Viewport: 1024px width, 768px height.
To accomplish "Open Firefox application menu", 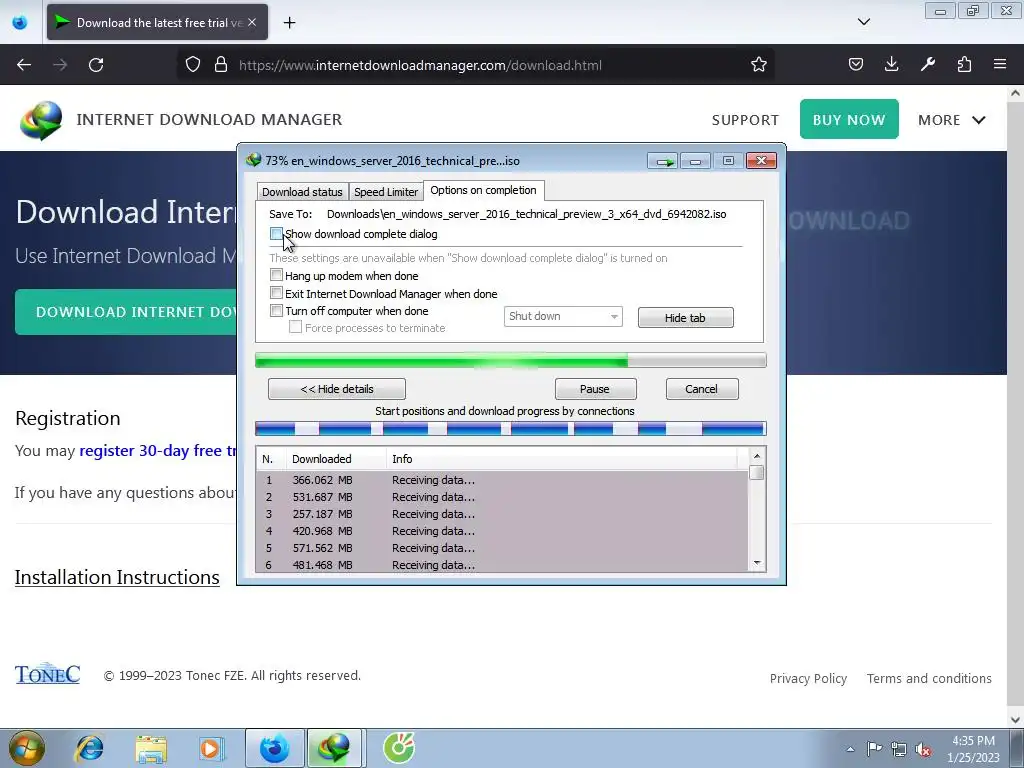I will tap(1000, 65).
